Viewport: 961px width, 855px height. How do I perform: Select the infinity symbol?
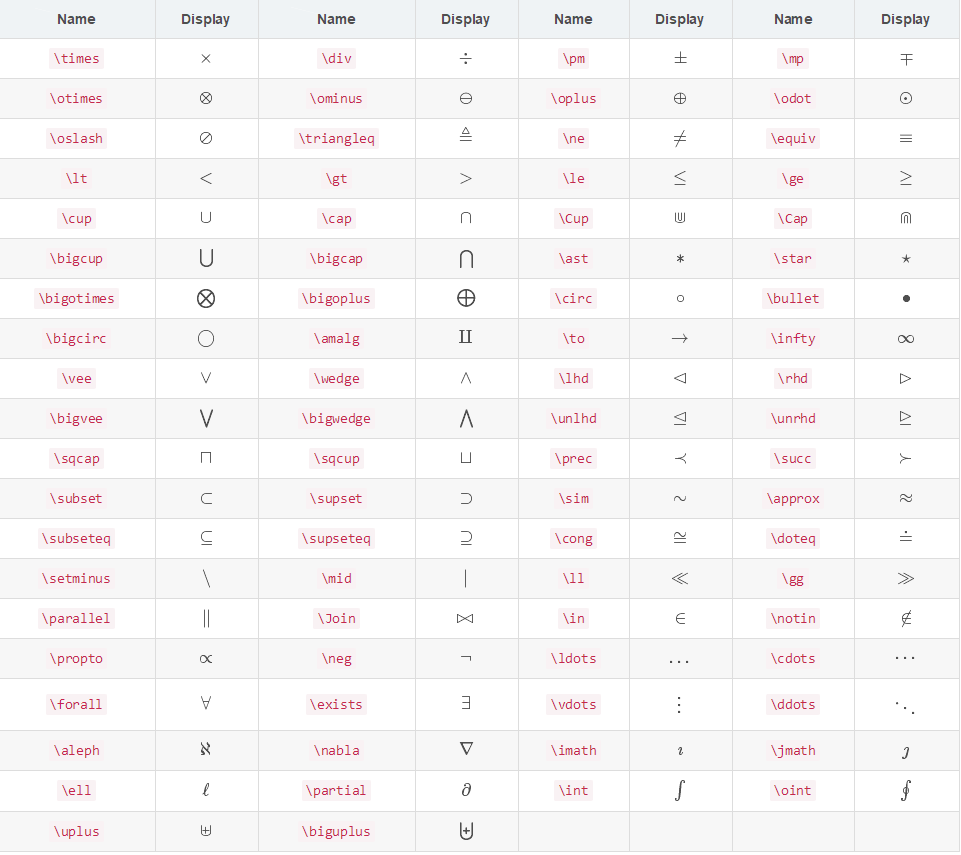906,339
